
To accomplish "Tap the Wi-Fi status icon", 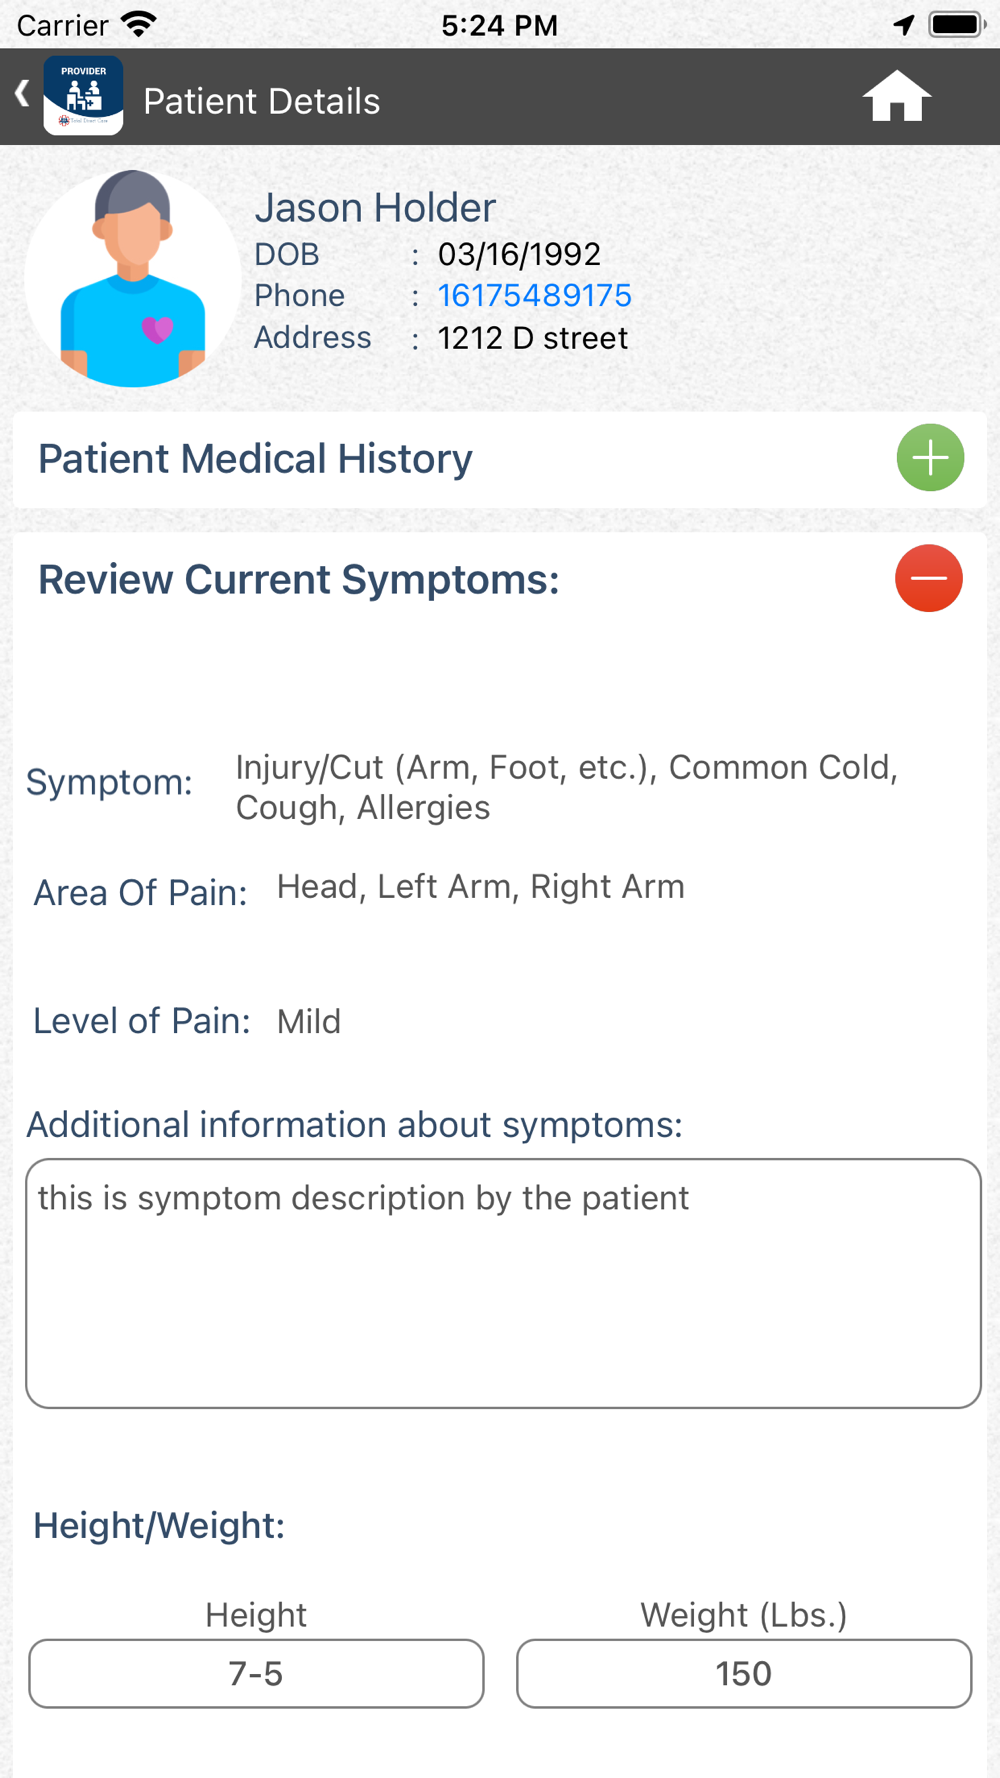I will (139, 24).
